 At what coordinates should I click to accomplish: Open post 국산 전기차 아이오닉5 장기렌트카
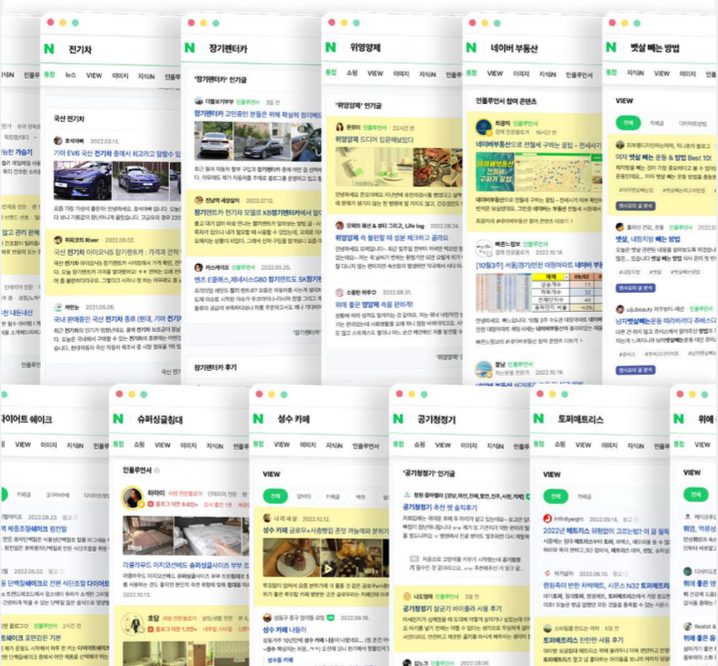tap(117, 252)
